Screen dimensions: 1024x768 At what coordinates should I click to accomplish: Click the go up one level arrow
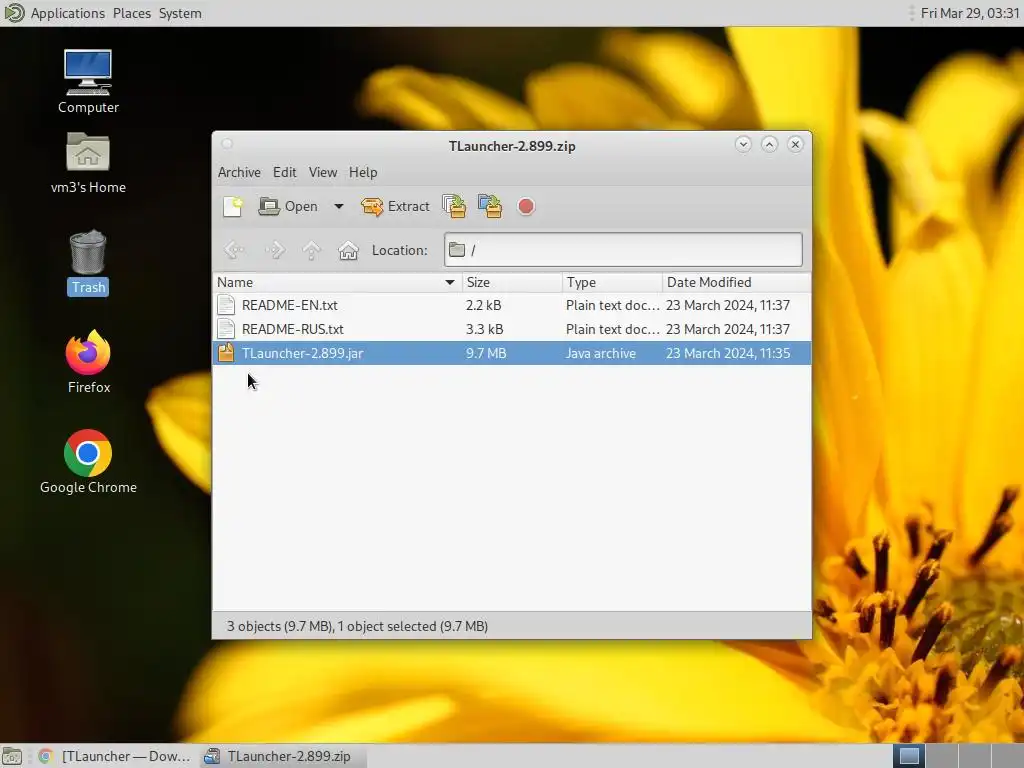click(x=312, y=250)
